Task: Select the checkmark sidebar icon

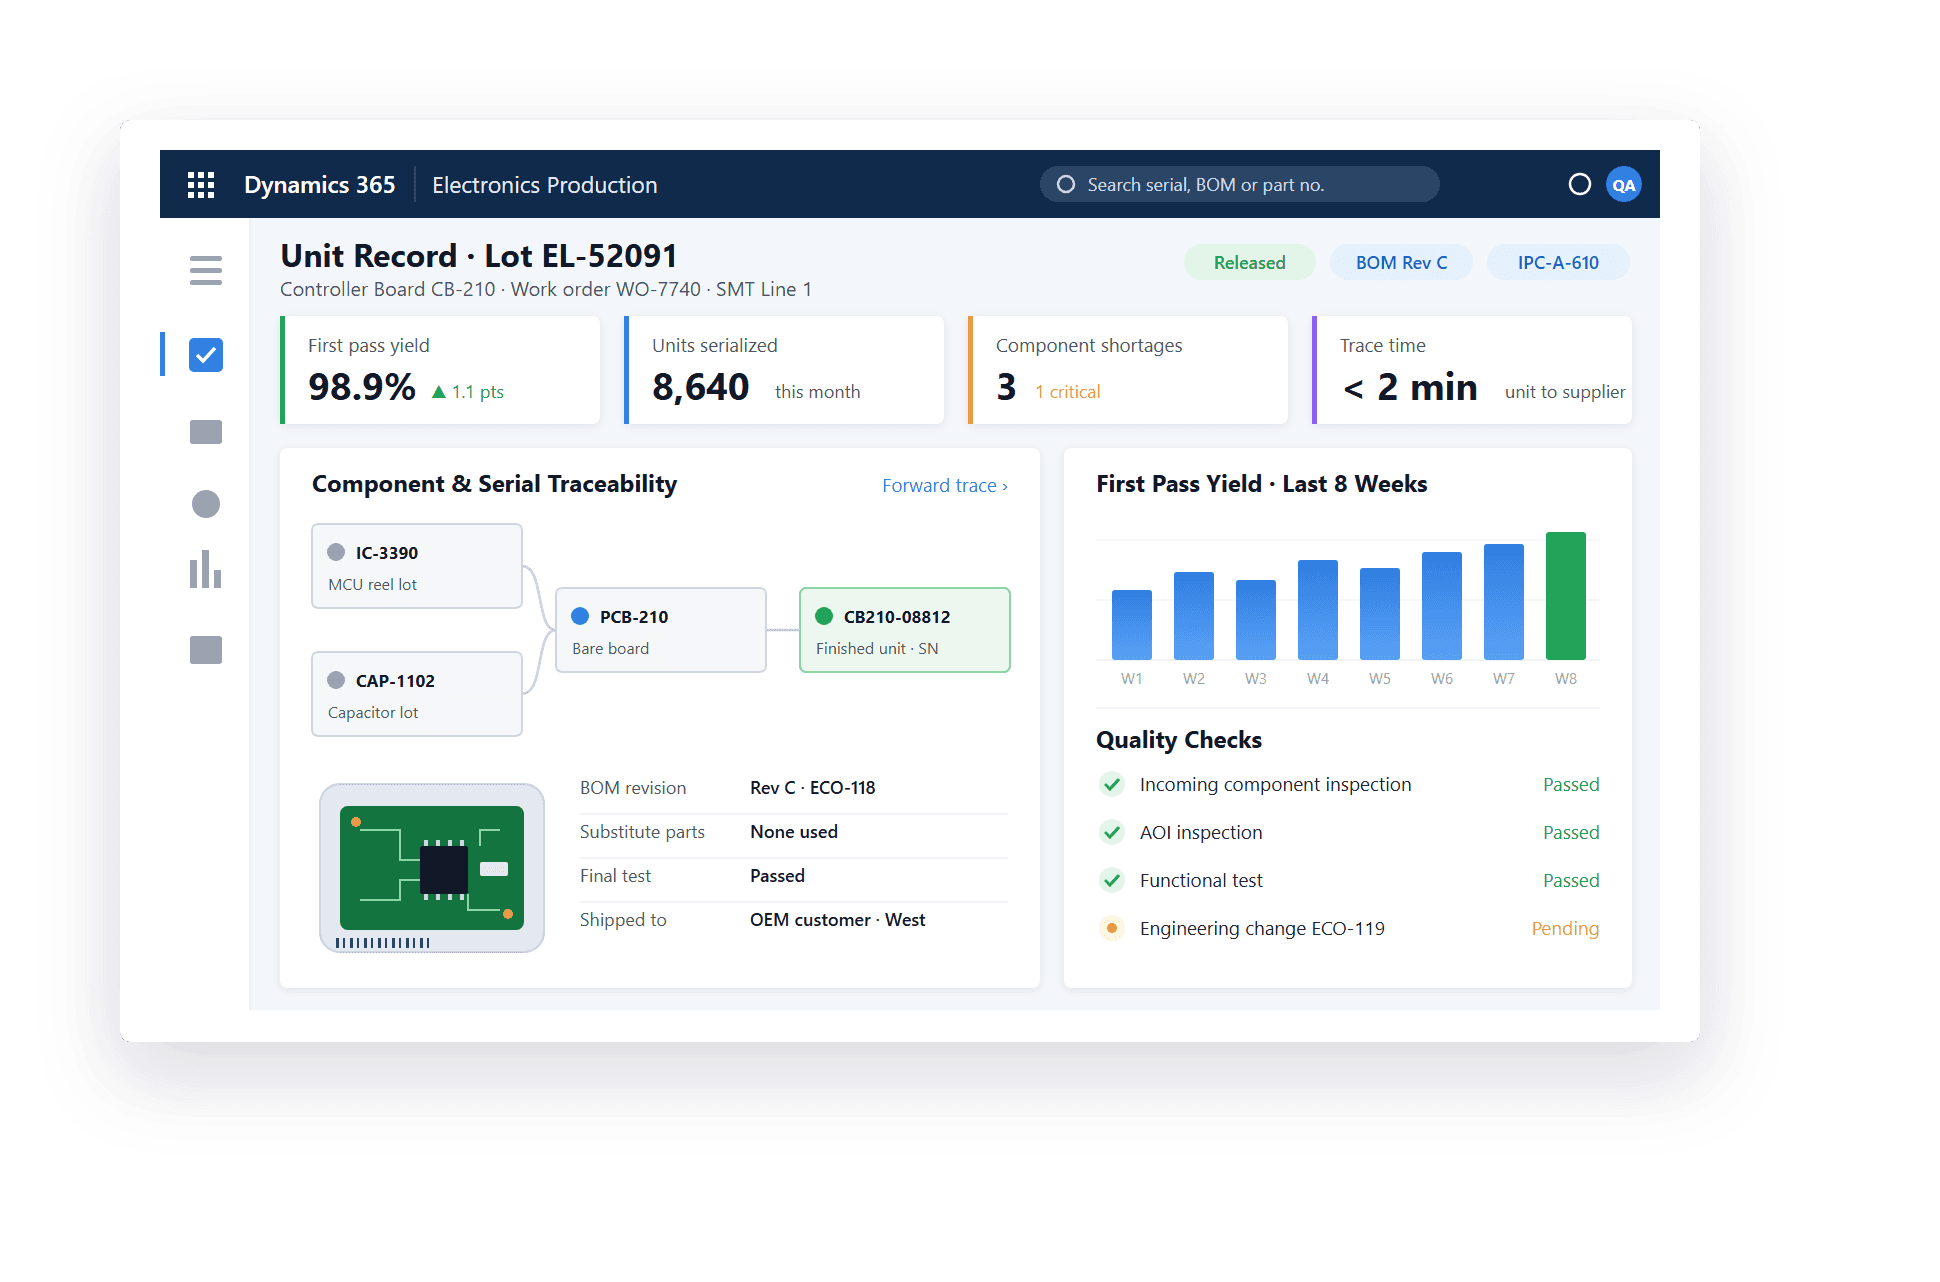Action: [x=206, y=355]
